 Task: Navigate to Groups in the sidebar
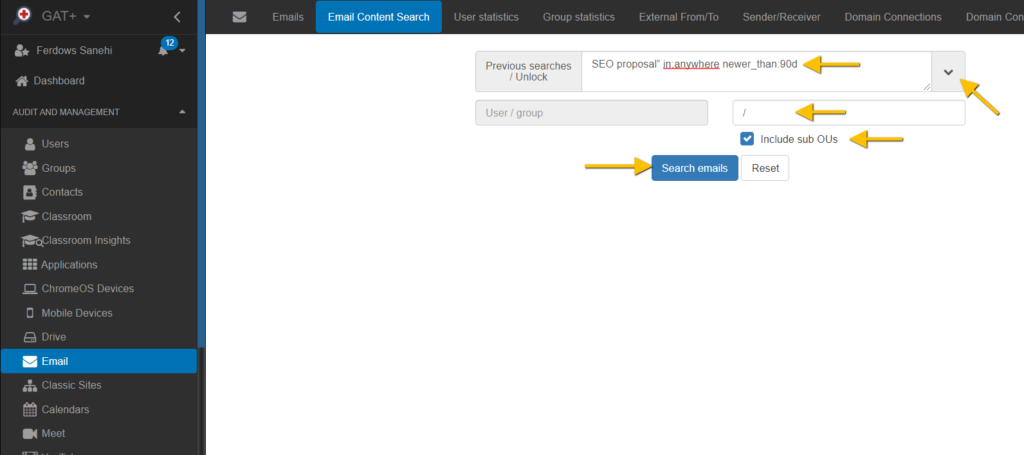coord(58,168)
